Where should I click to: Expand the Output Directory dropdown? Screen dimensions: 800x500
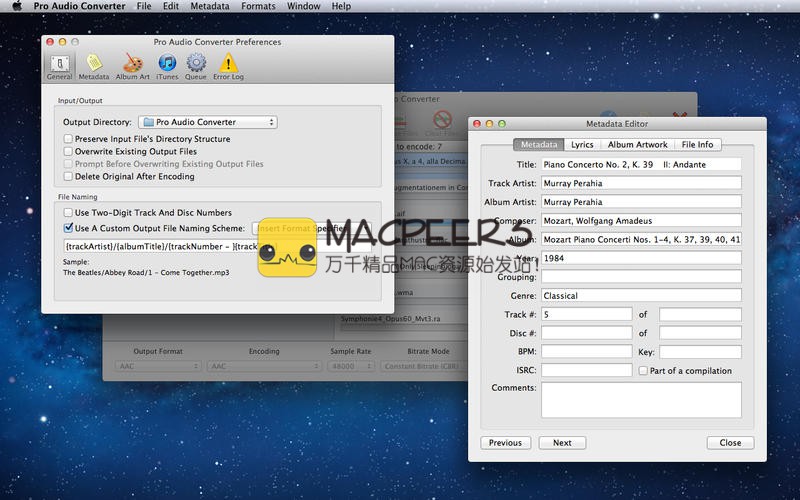coord(207,122)
